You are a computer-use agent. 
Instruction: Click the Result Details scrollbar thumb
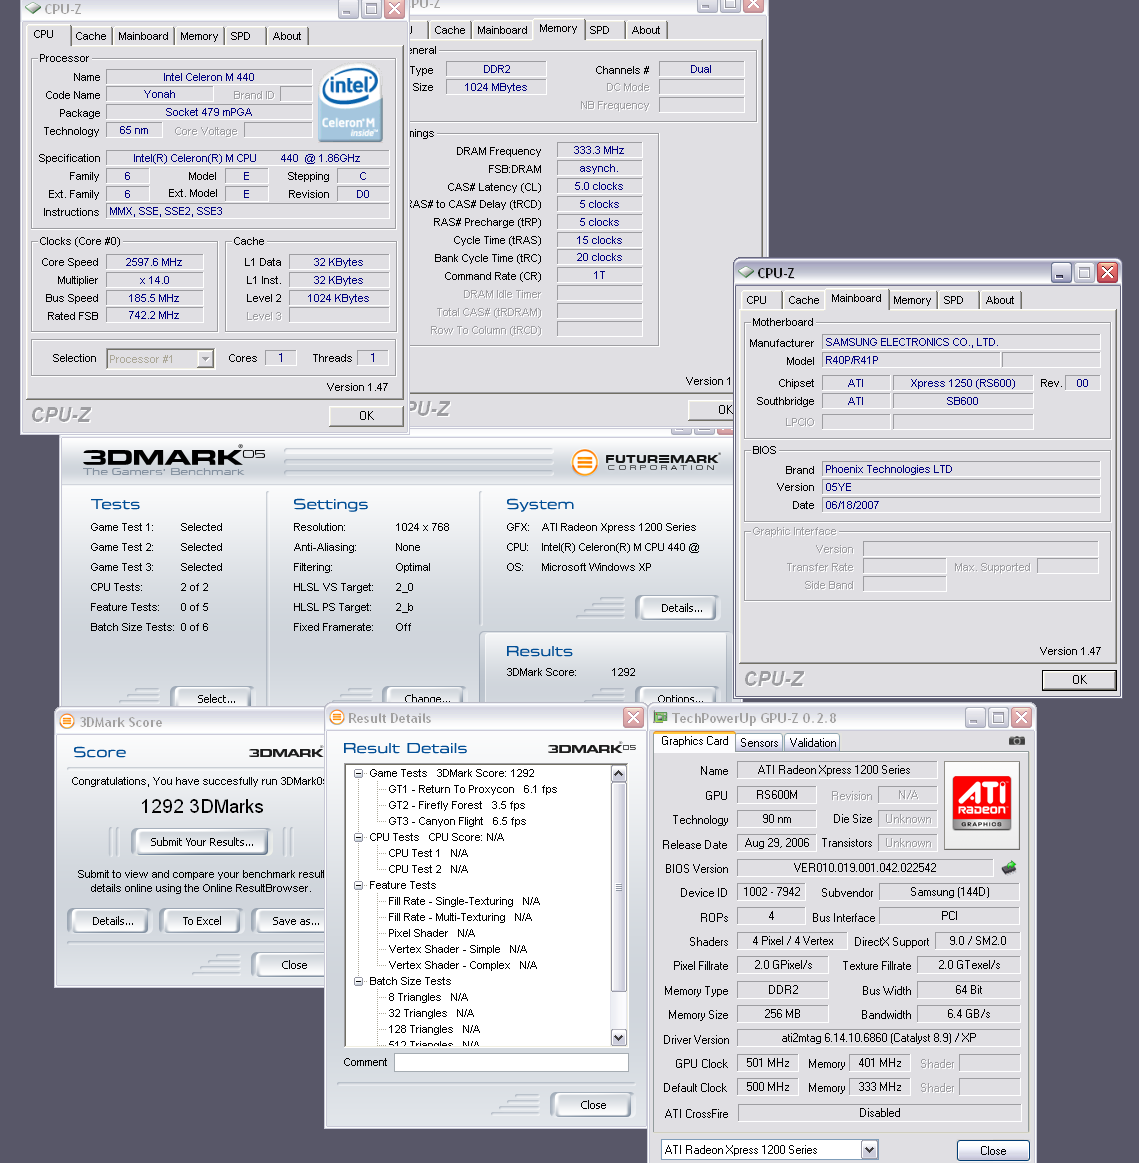pyautogui.click(x=618, y=886)
